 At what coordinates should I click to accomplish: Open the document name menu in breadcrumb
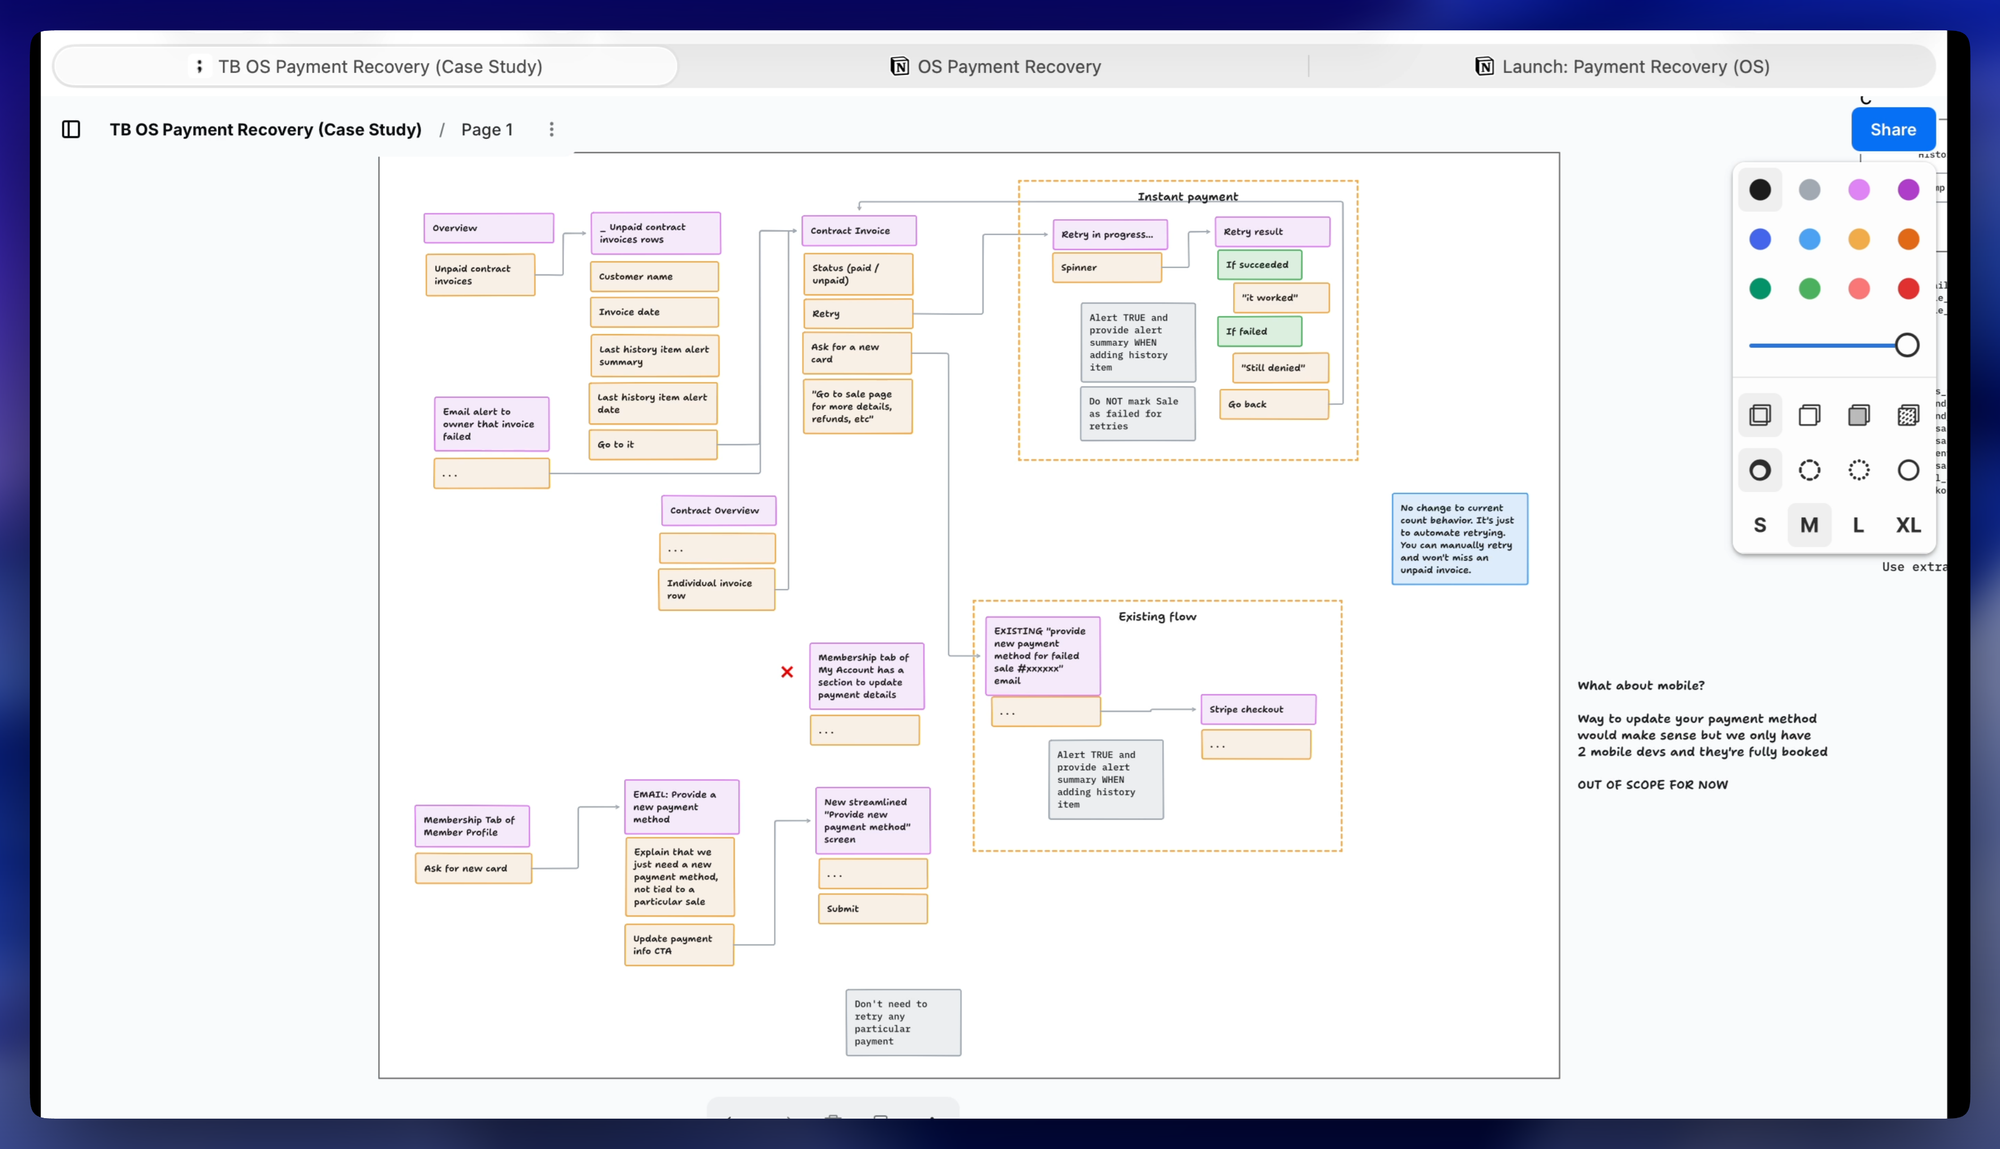(265, 129)
